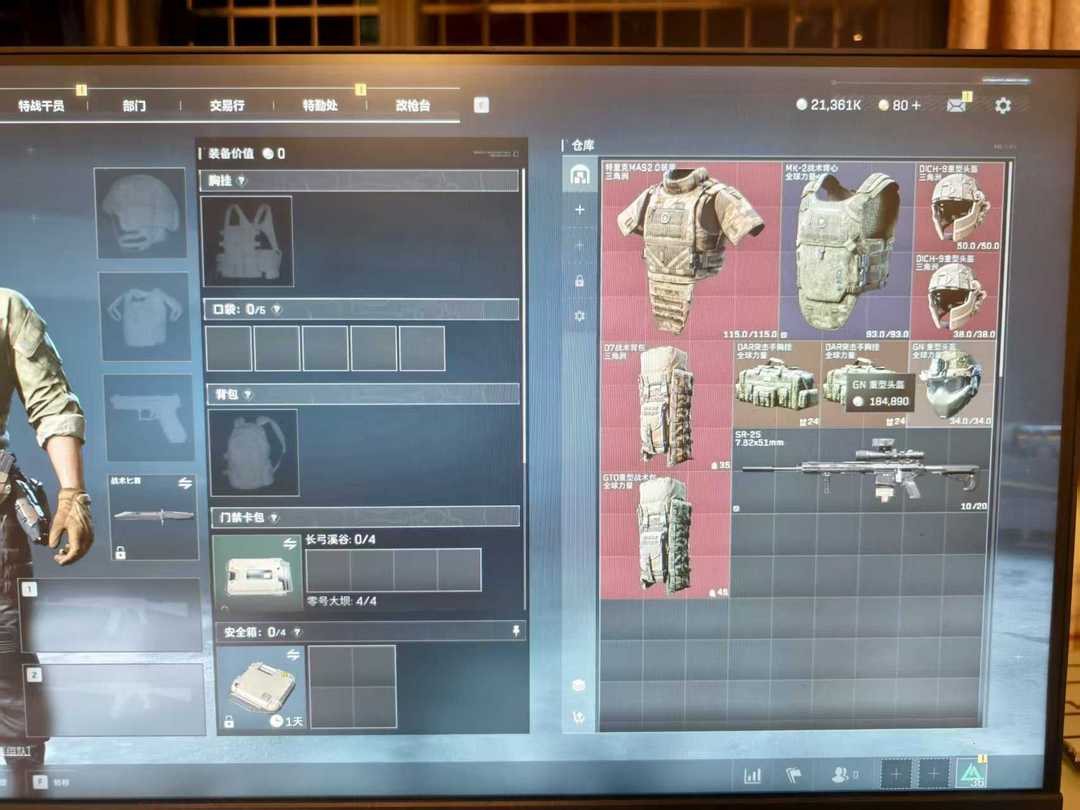
Task: Select the GN重型头盔 helmet with 34.0/34.0
Action: click(951, 384)
